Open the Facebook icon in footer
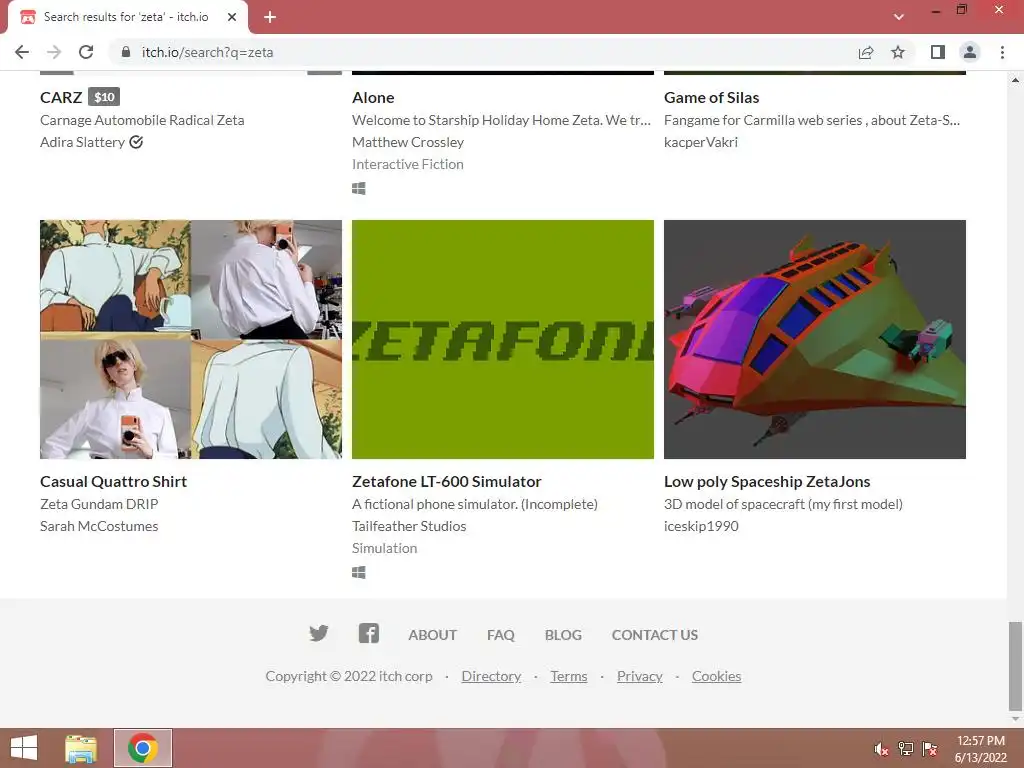The image size is (1024, 768). click(369, 633)
